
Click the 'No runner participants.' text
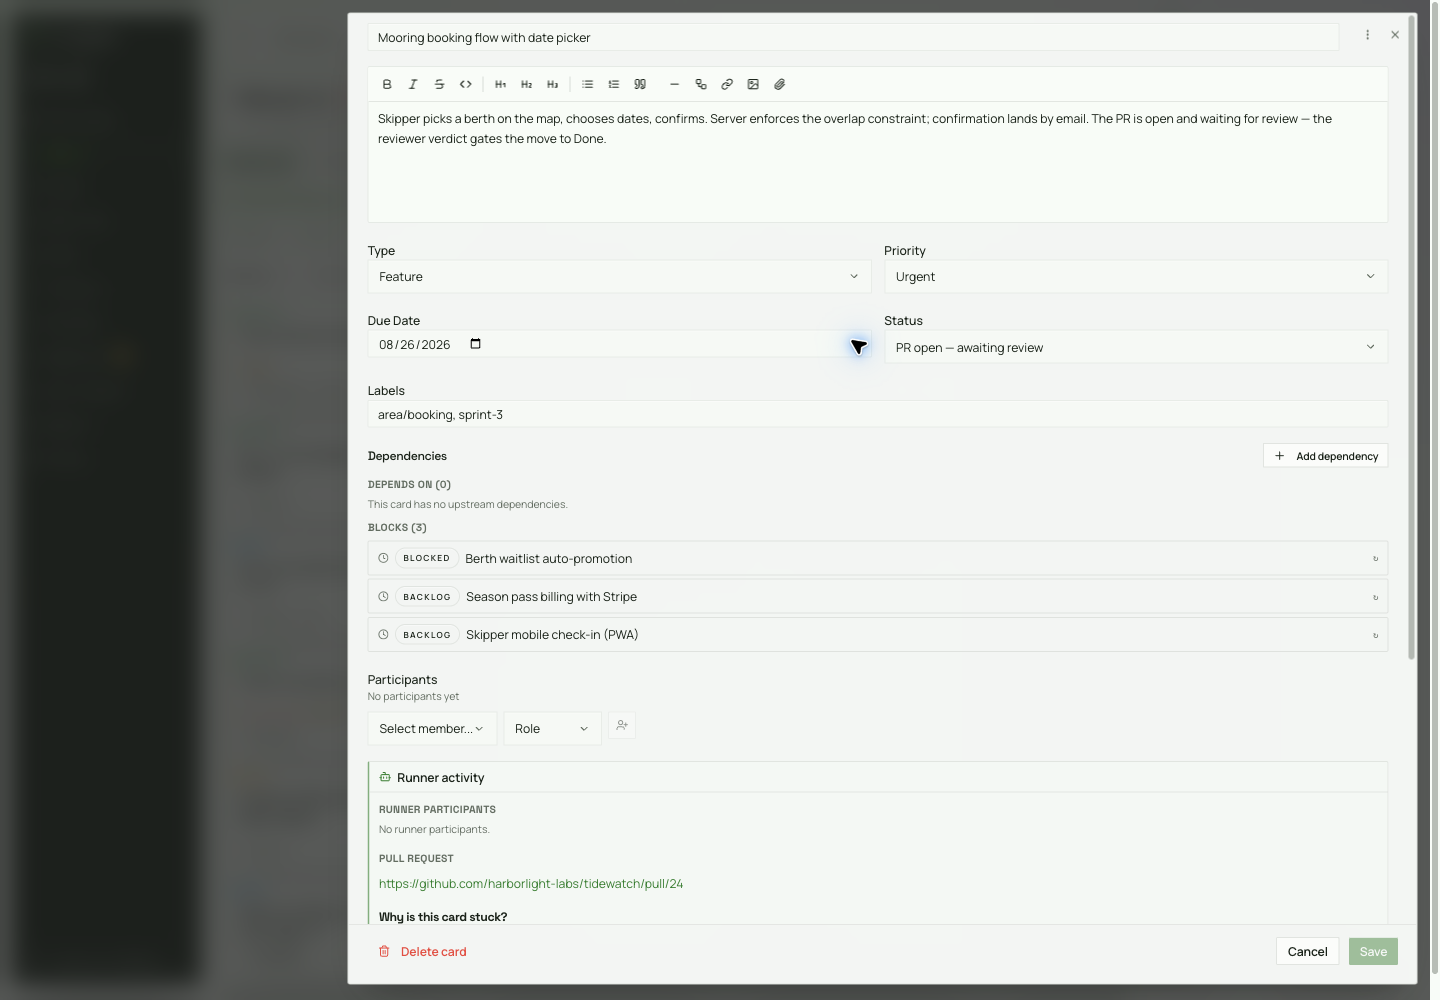(434, 830)
